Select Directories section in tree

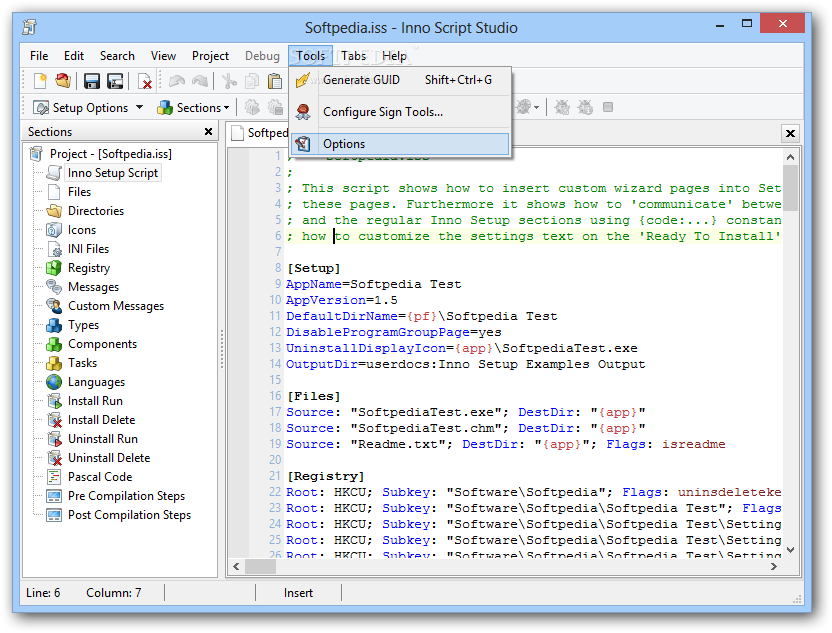[96, 211]
